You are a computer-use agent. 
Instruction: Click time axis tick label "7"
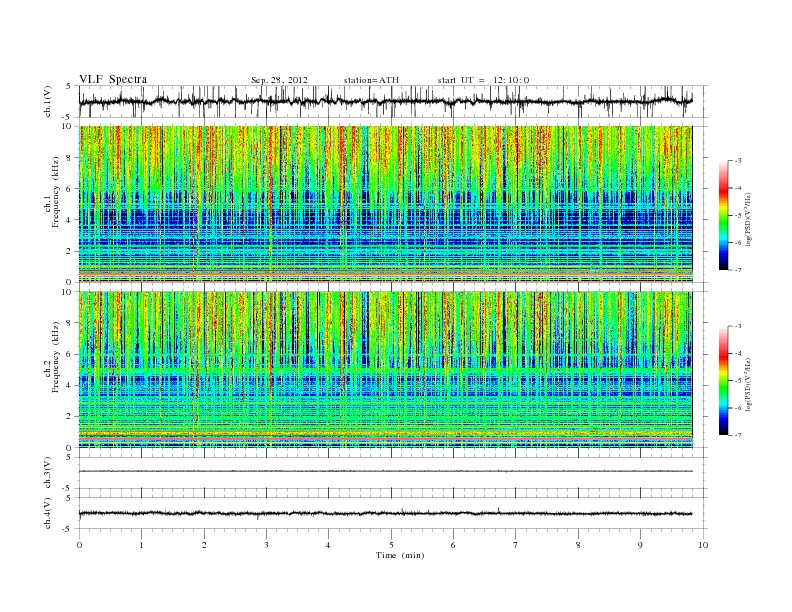[516, 545]
